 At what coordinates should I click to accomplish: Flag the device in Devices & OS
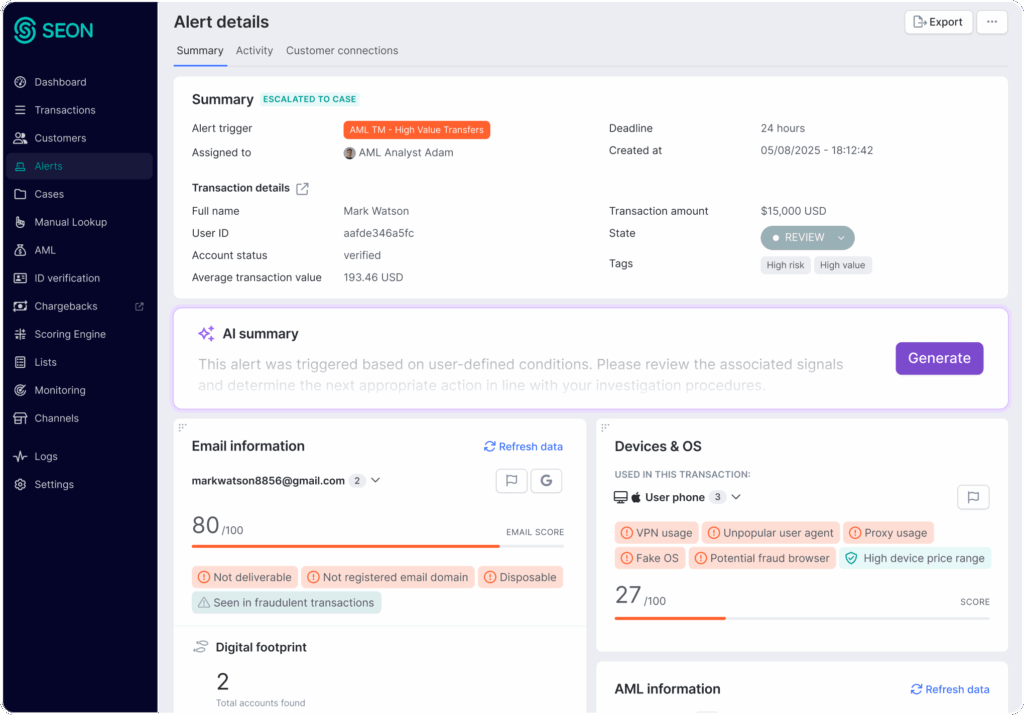973,497
